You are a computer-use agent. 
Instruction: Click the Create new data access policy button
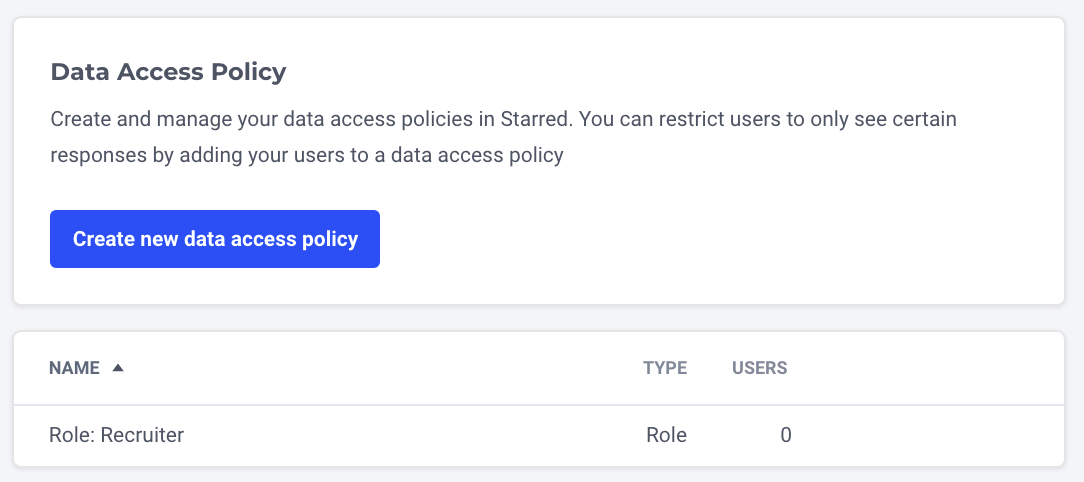(215, 239)
